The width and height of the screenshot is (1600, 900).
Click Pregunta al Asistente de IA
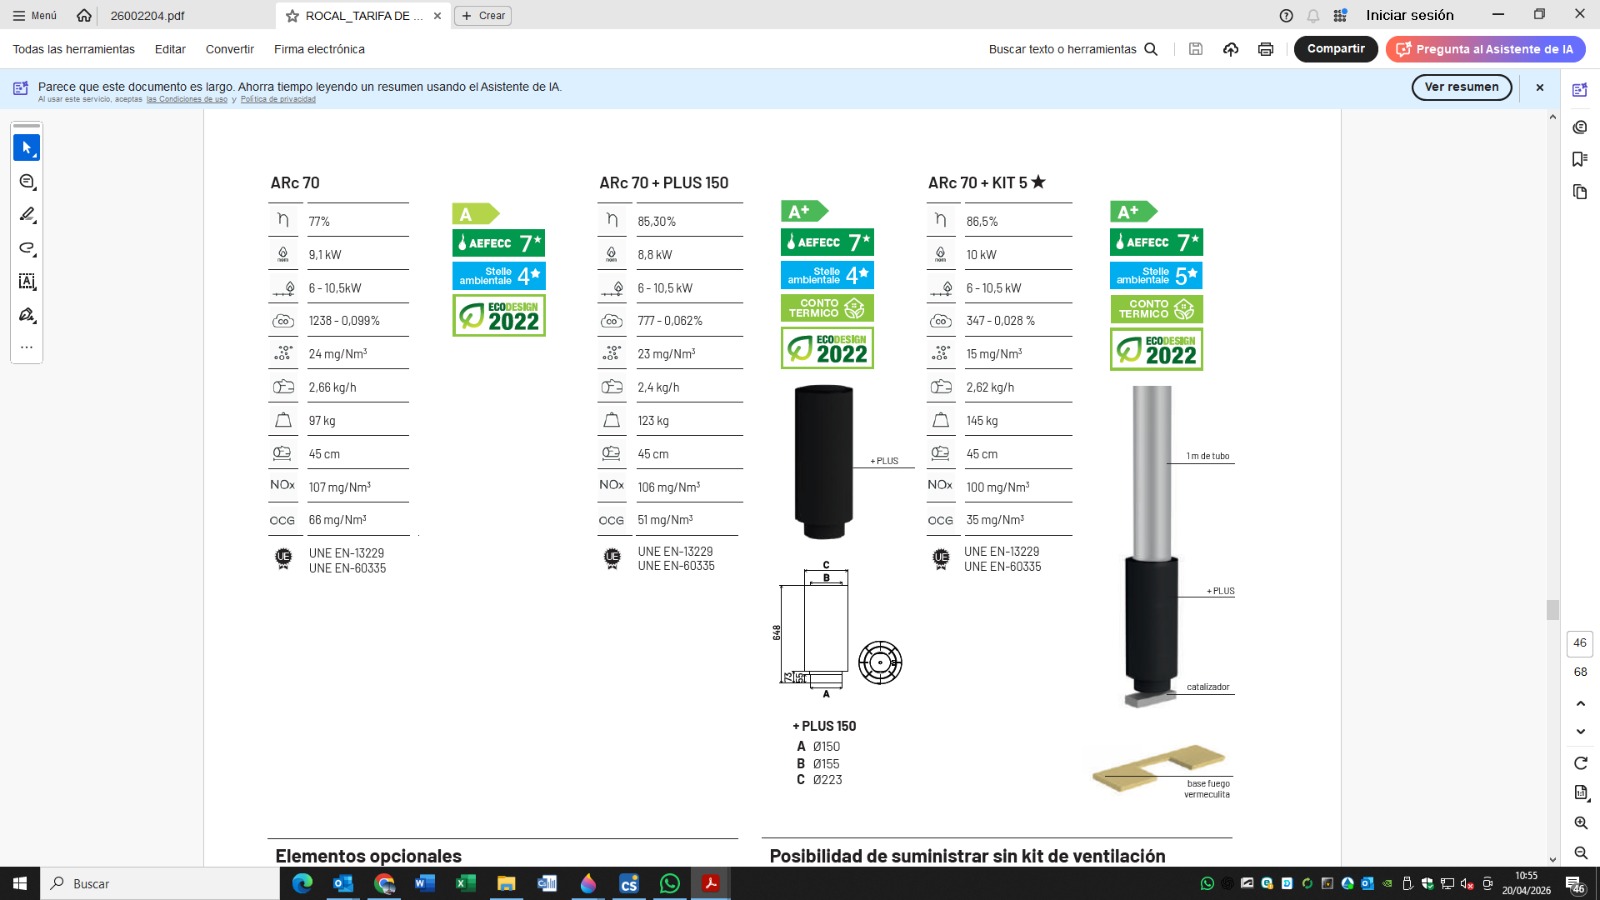[x=1485, y=49]
